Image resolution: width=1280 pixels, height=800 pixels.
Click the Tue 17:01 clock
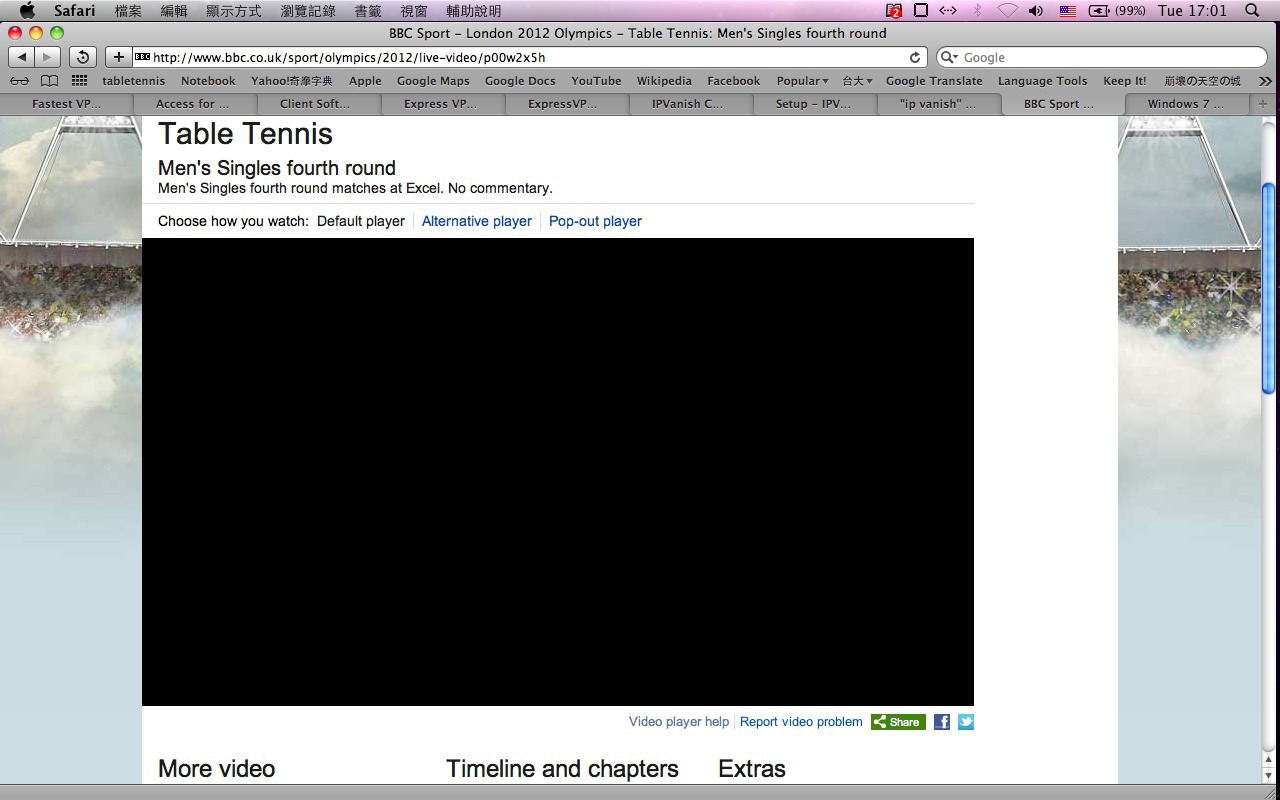click(1192, 11)
